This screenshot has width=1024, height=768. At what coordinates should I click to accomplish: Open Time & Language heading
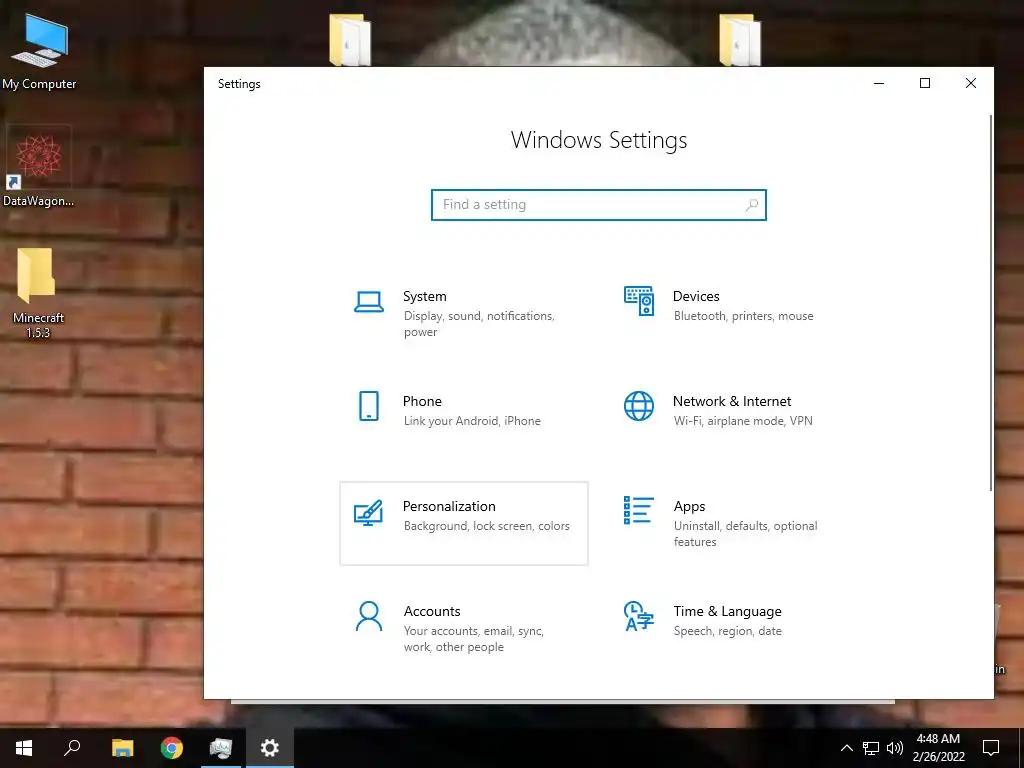(x=728, y=611)
